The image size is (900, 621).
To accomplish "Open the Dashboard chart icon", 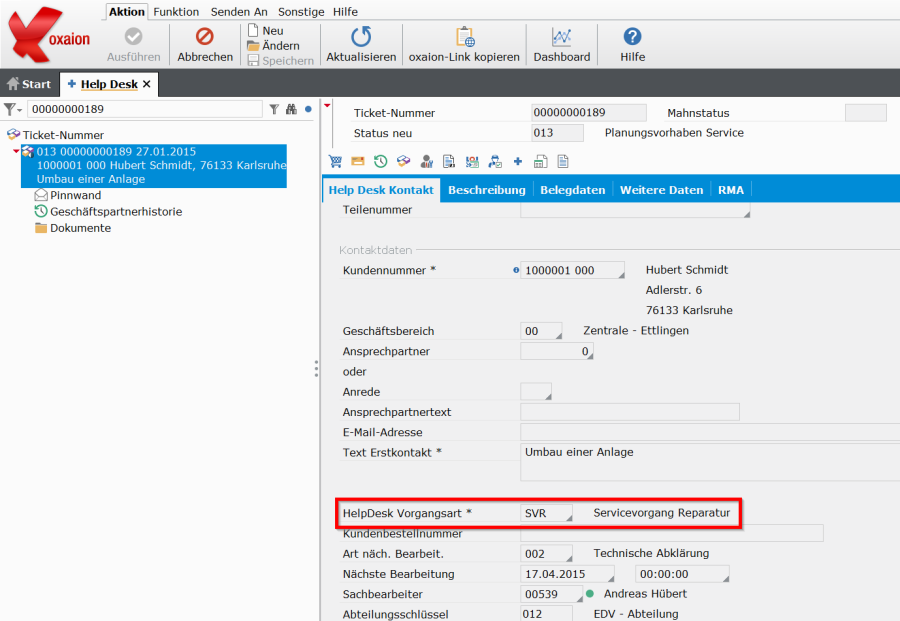I will (x=561, y=37).
